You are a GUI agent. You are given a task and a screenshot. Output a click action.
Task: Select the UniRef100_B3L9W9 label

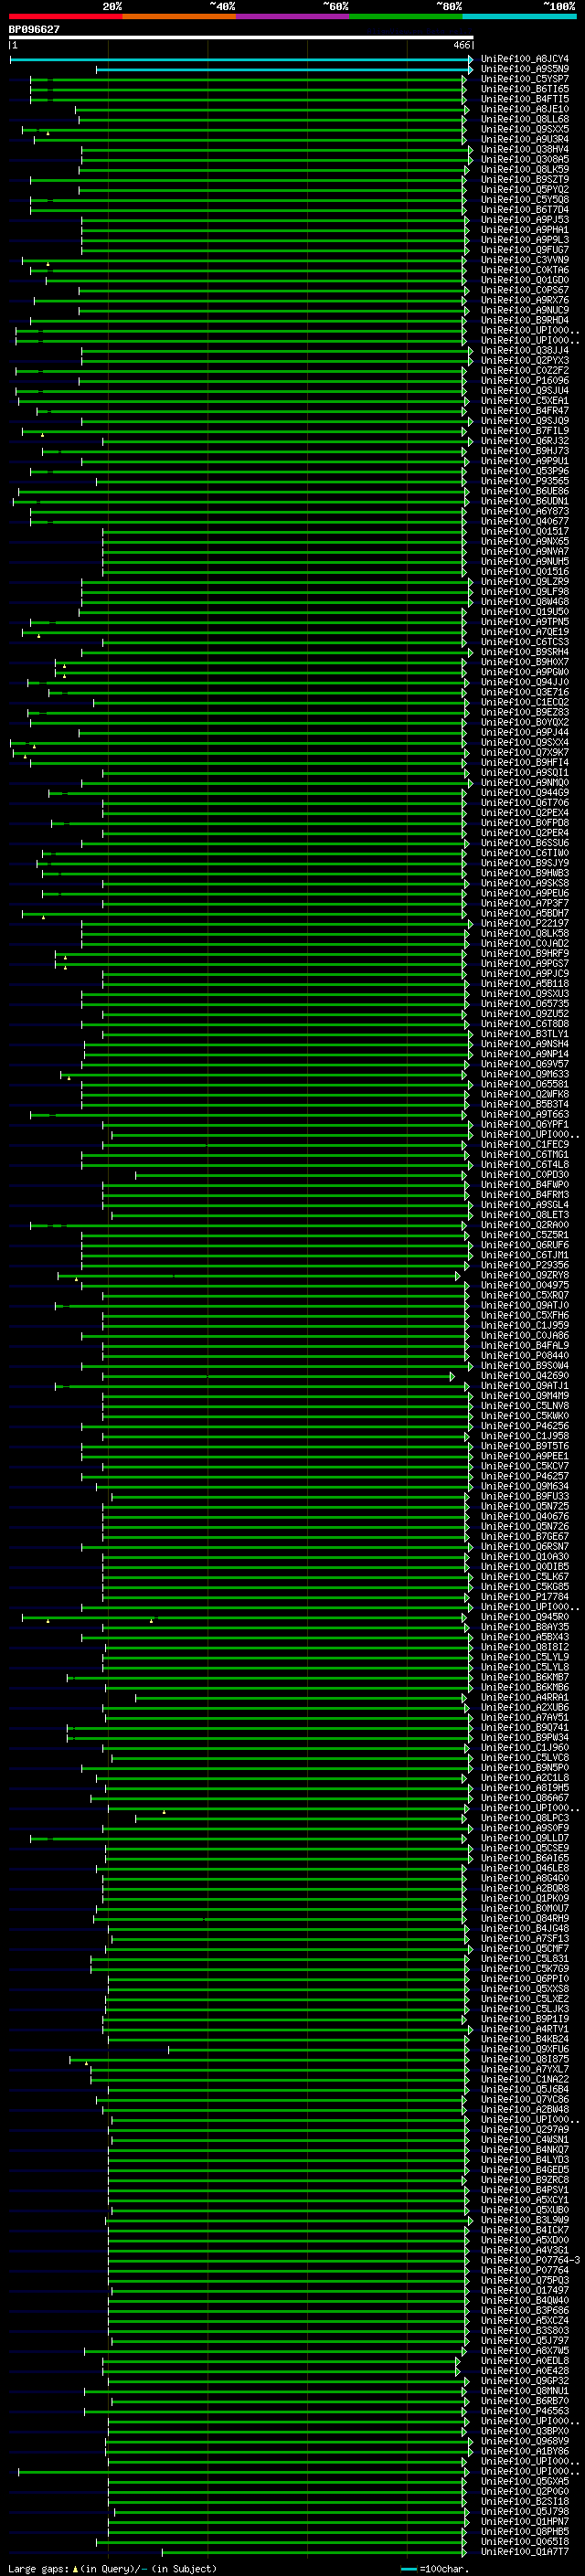tap(524, 2220)
